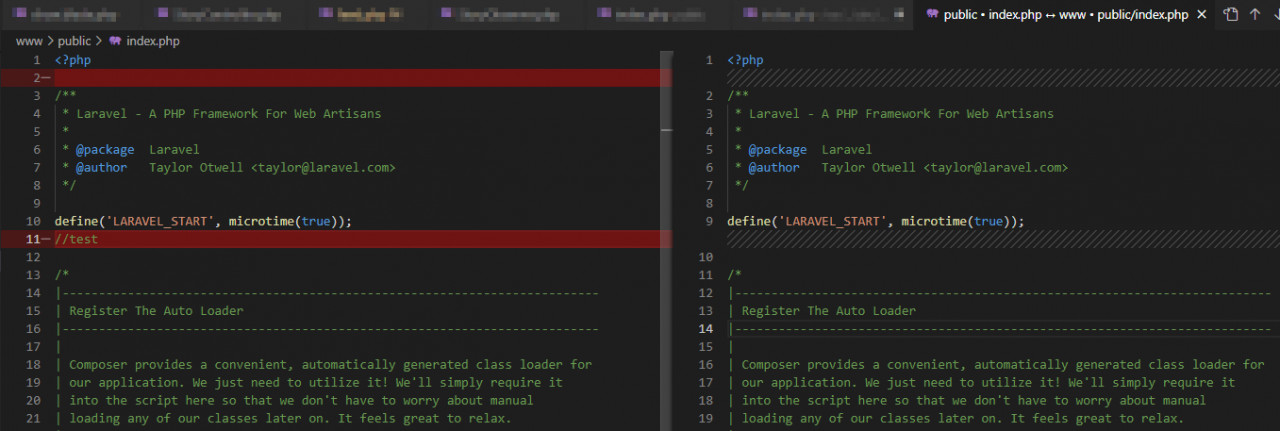Place cursor on 'LARAVEL_START' in left pane
1280x431 pixels.
pos(158,221)
